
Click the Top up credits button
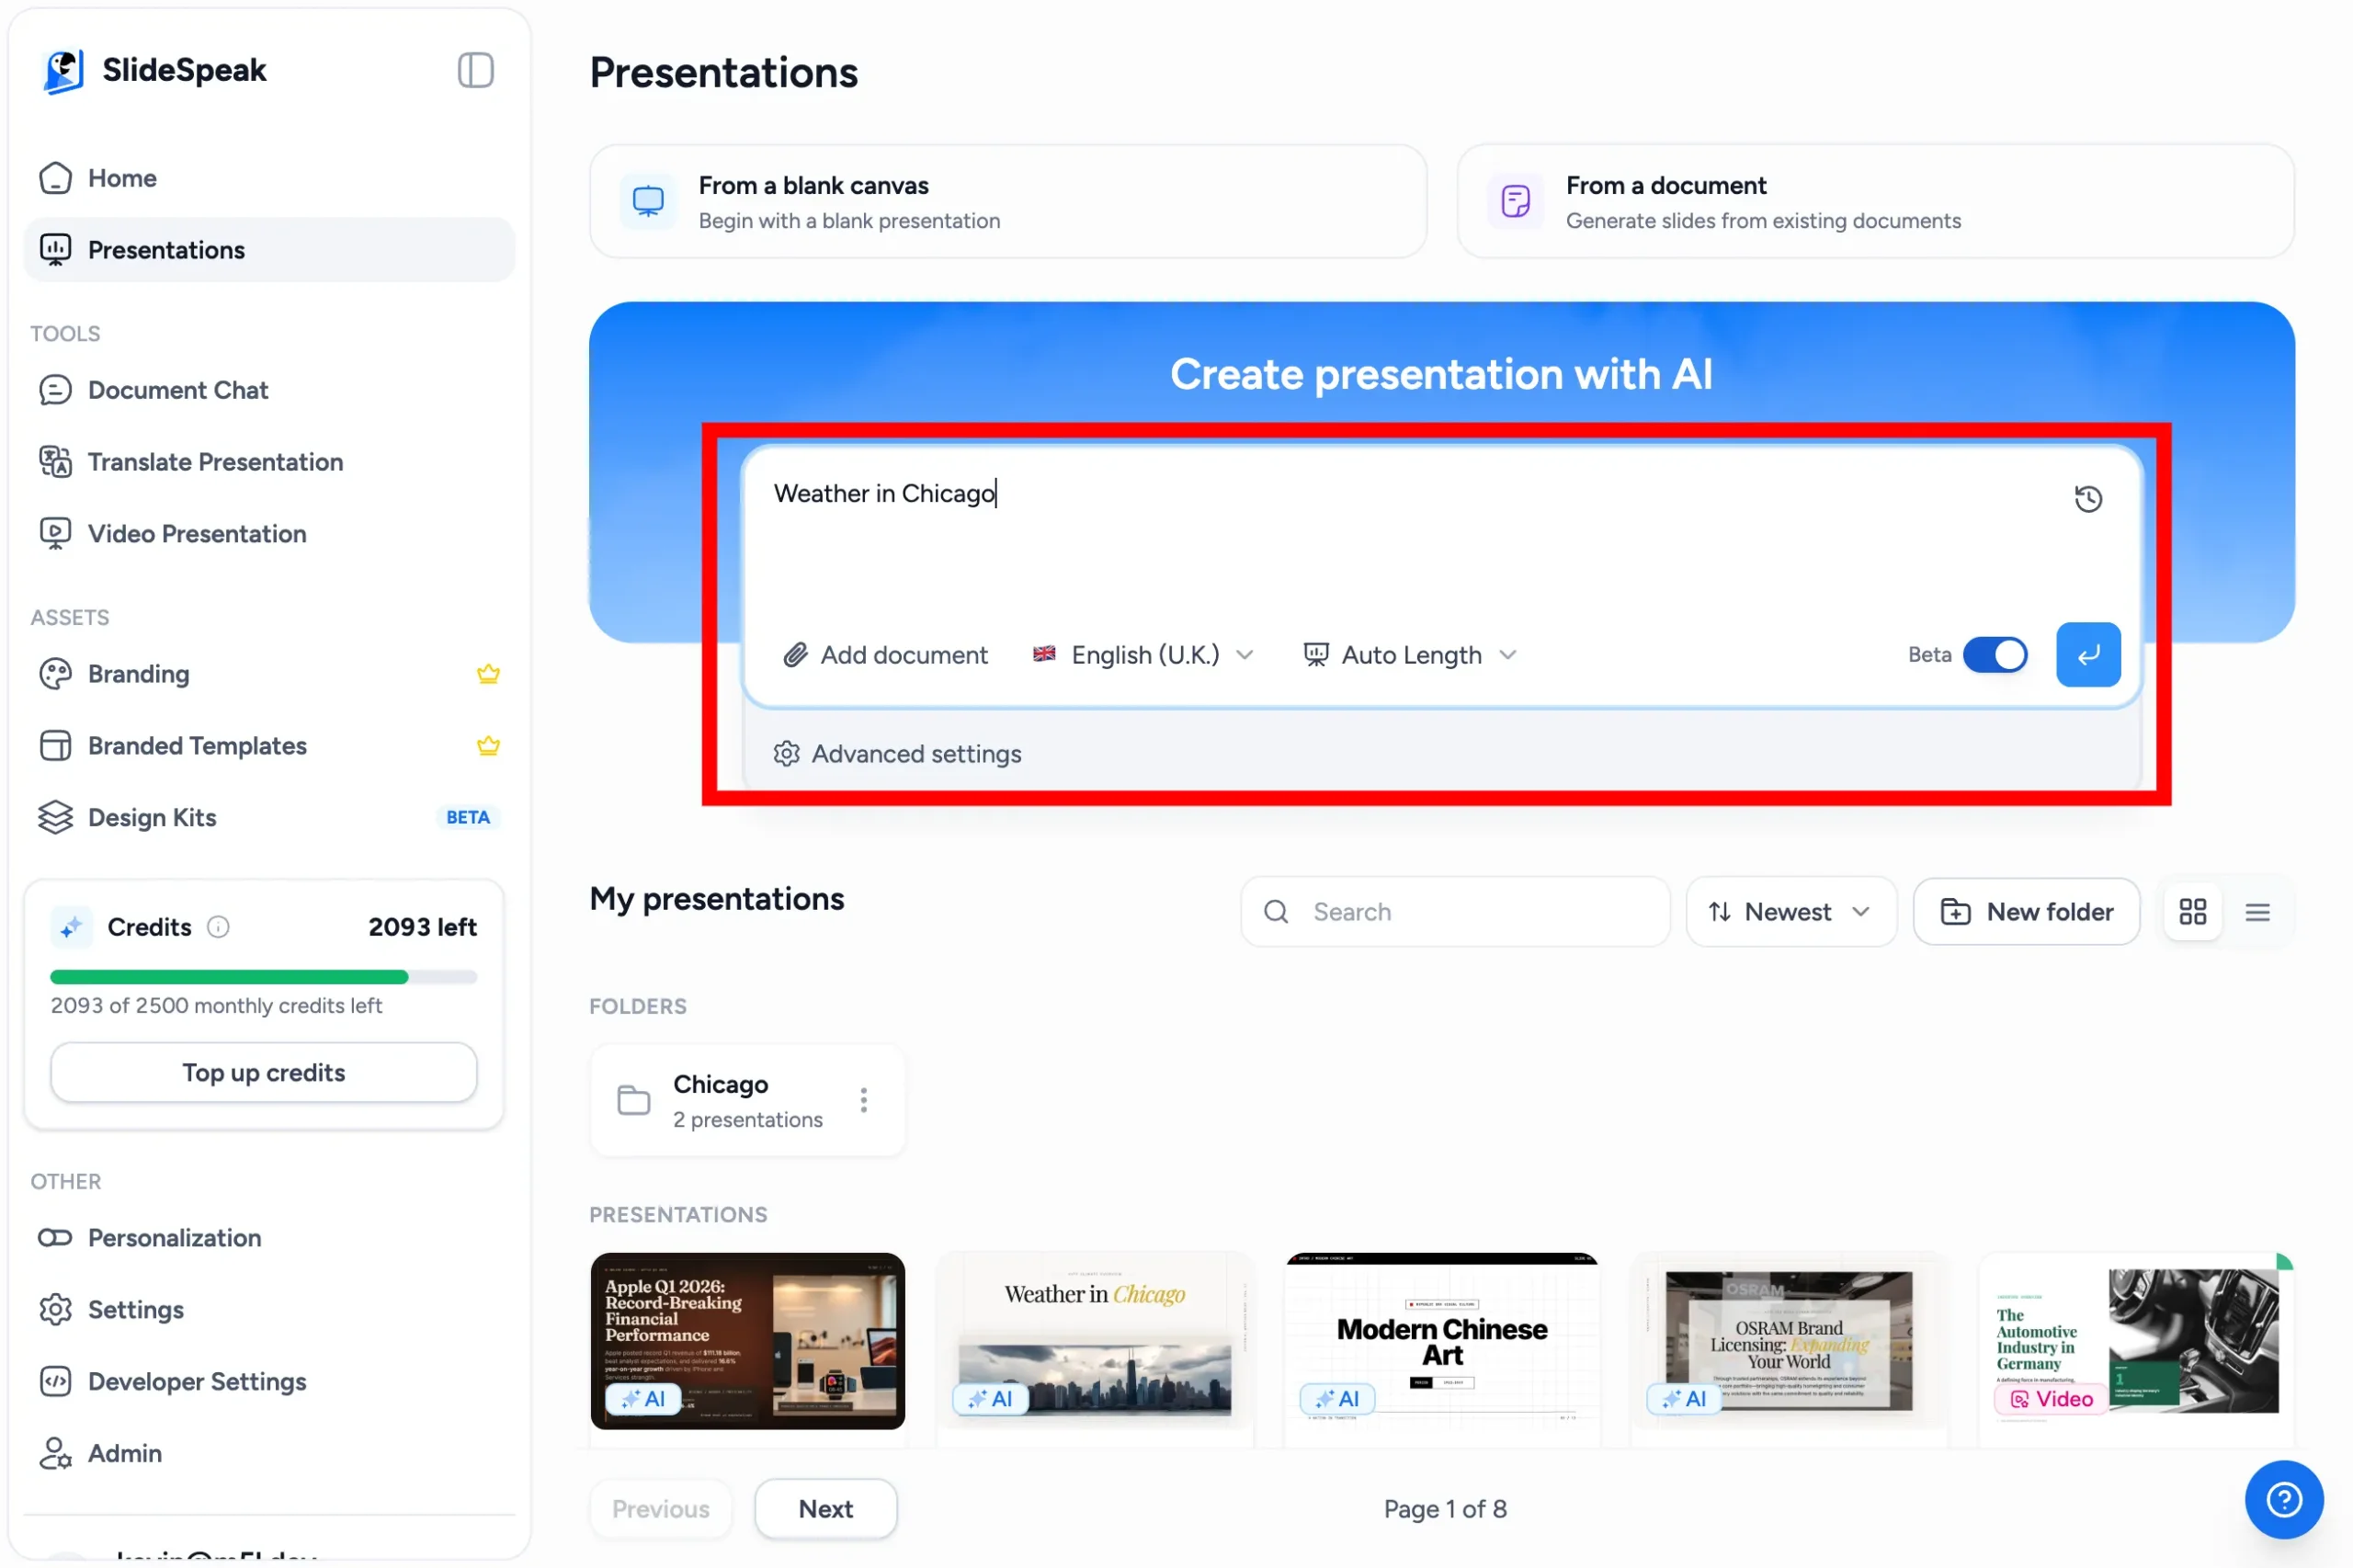point(264,1073)
